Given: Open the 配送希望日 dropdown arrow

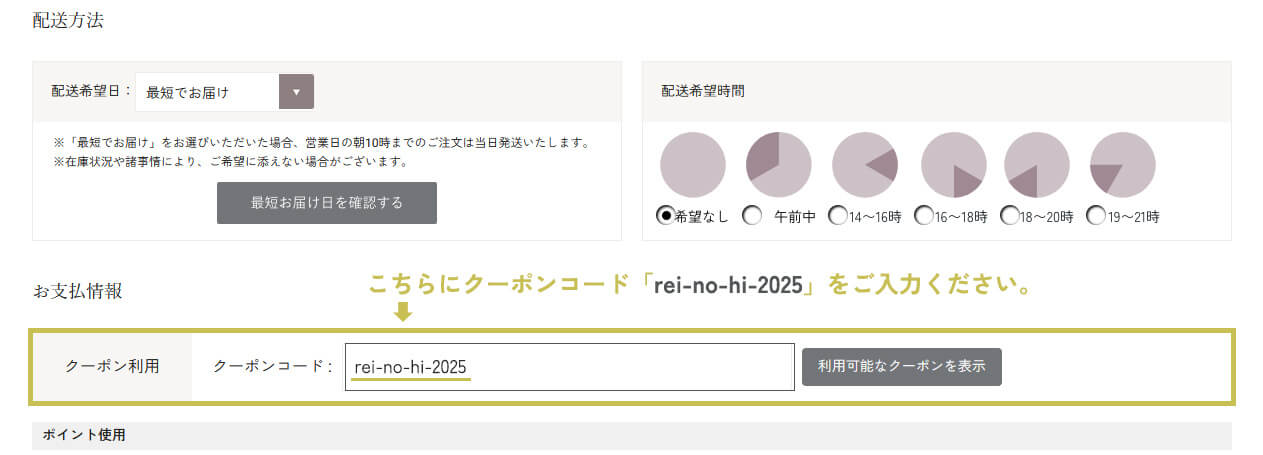Looking at the screenshot, I should [x=296, y=92].
